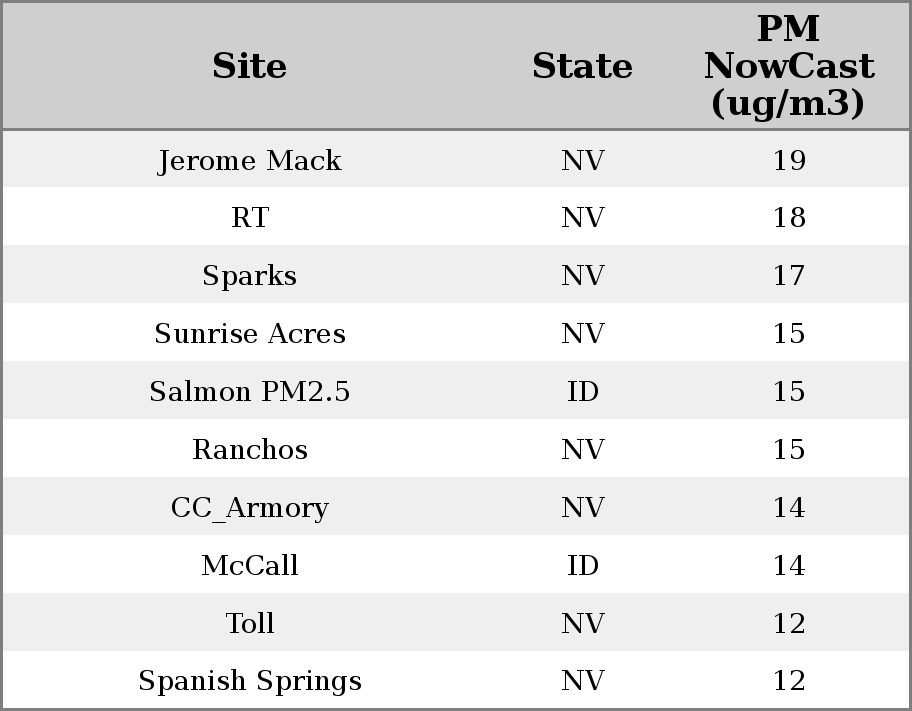This screenshot has height=711, width=912.
Task: Click the PM value 12 for Spanish Springs
Action: click(x=788, y=681)
